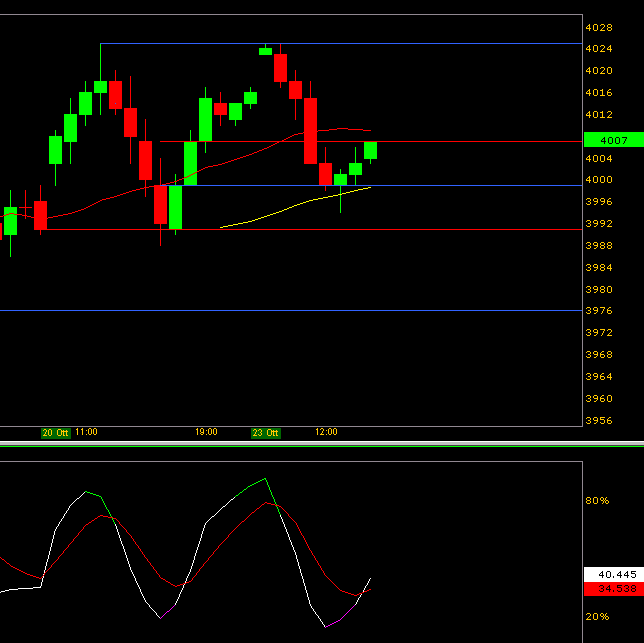Click the 3960 price axis label

coord(598,398)
